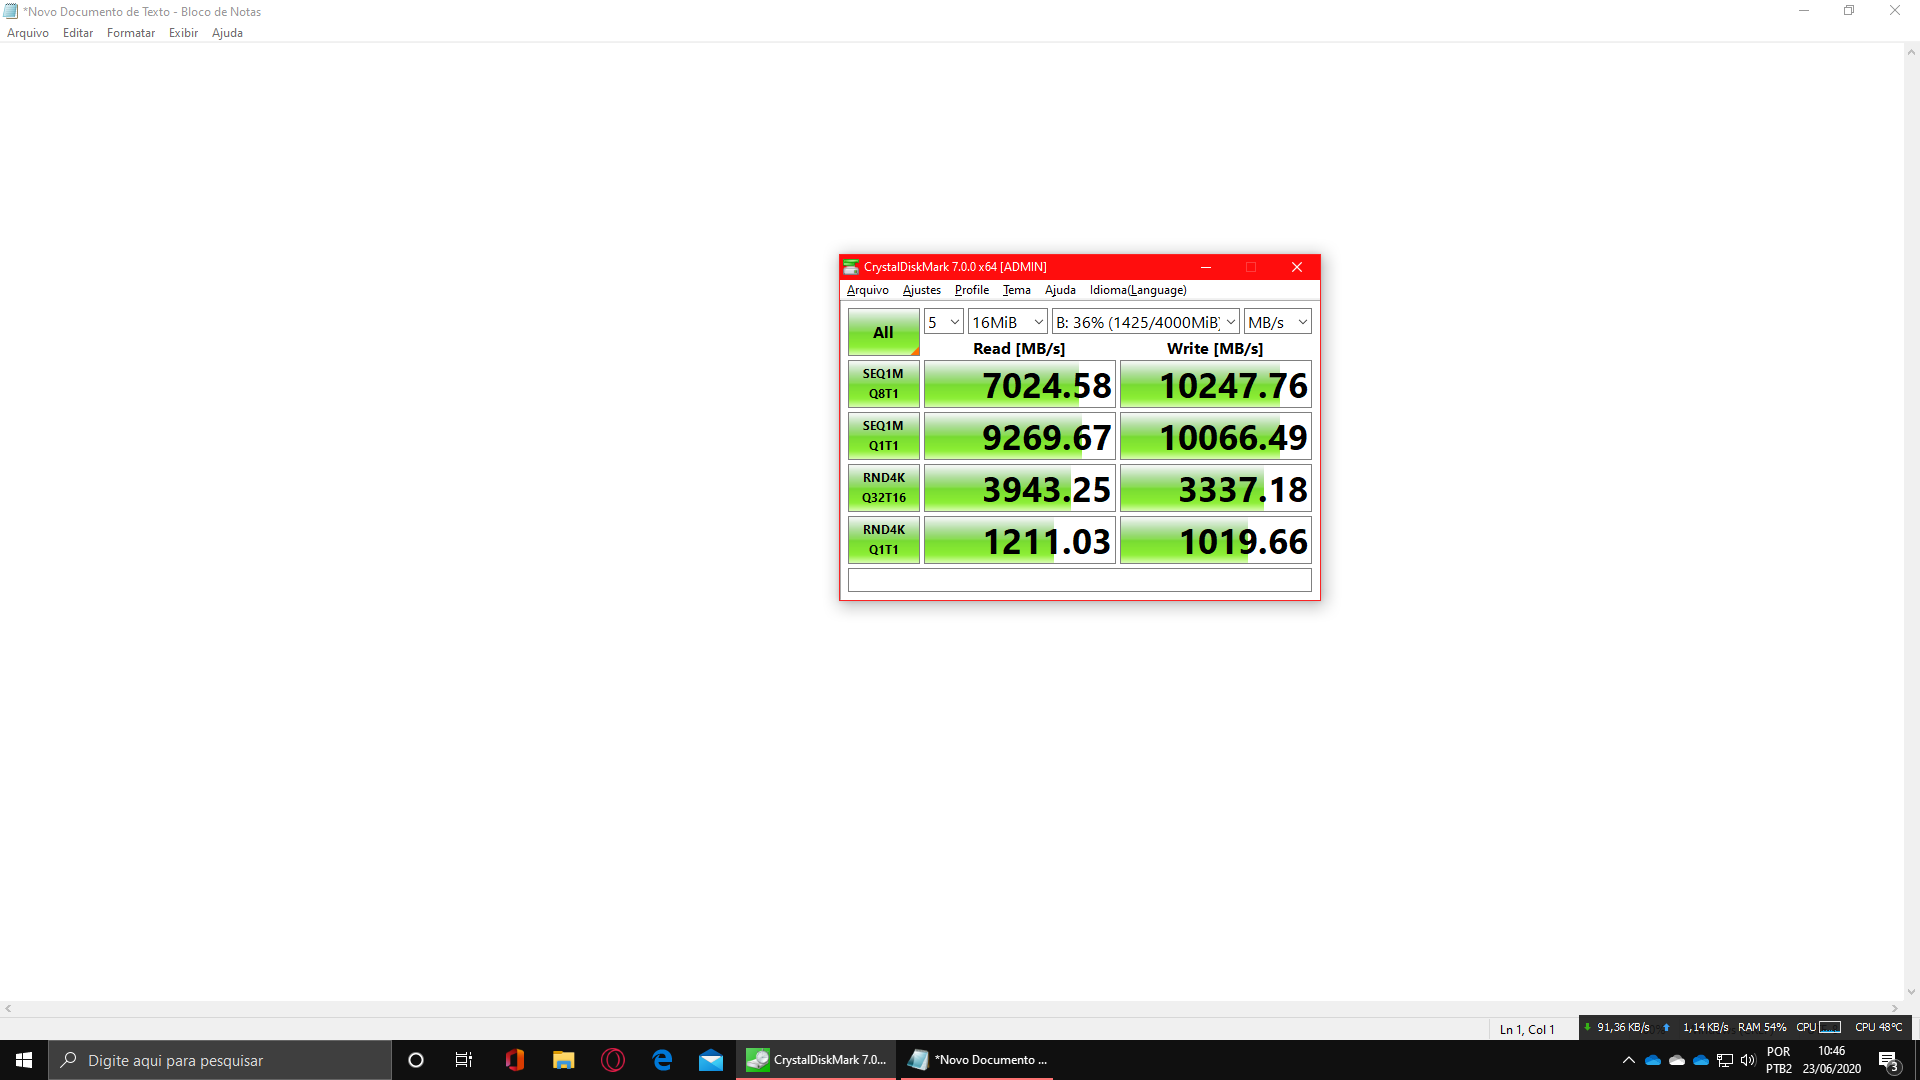Screen dimensions: 1920x1080
Task: Open Notepad Editar menu
Action: point(78,33)
